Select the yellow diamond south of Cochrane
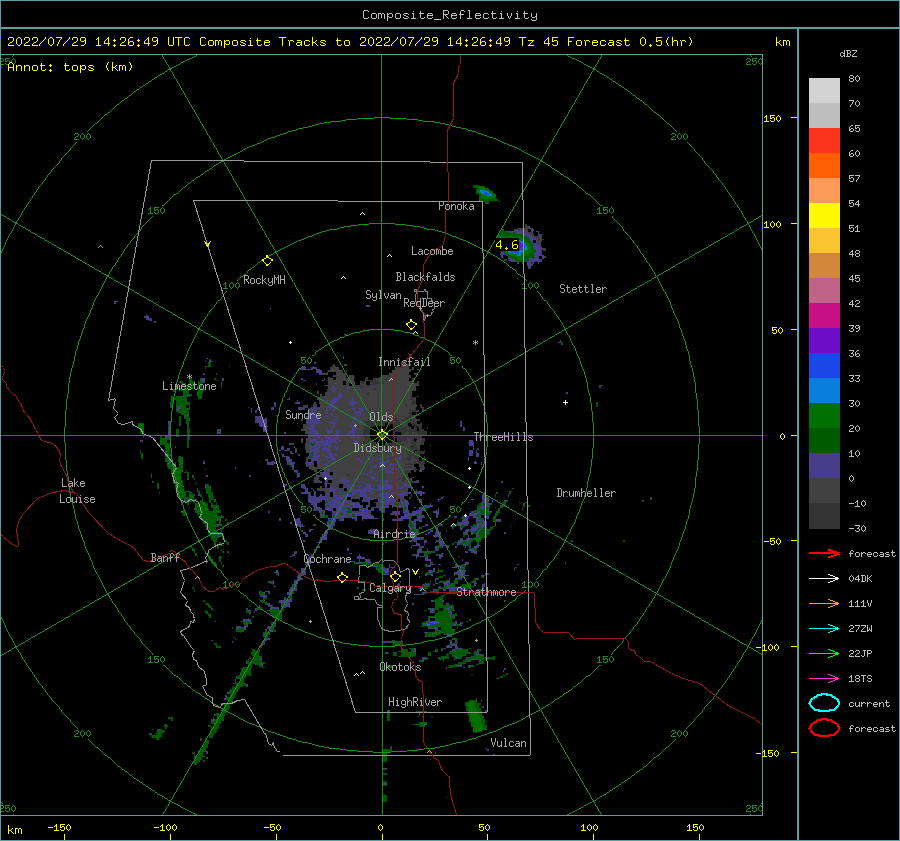This screenshot has height=841, width=900. click(x=343, y=577)
